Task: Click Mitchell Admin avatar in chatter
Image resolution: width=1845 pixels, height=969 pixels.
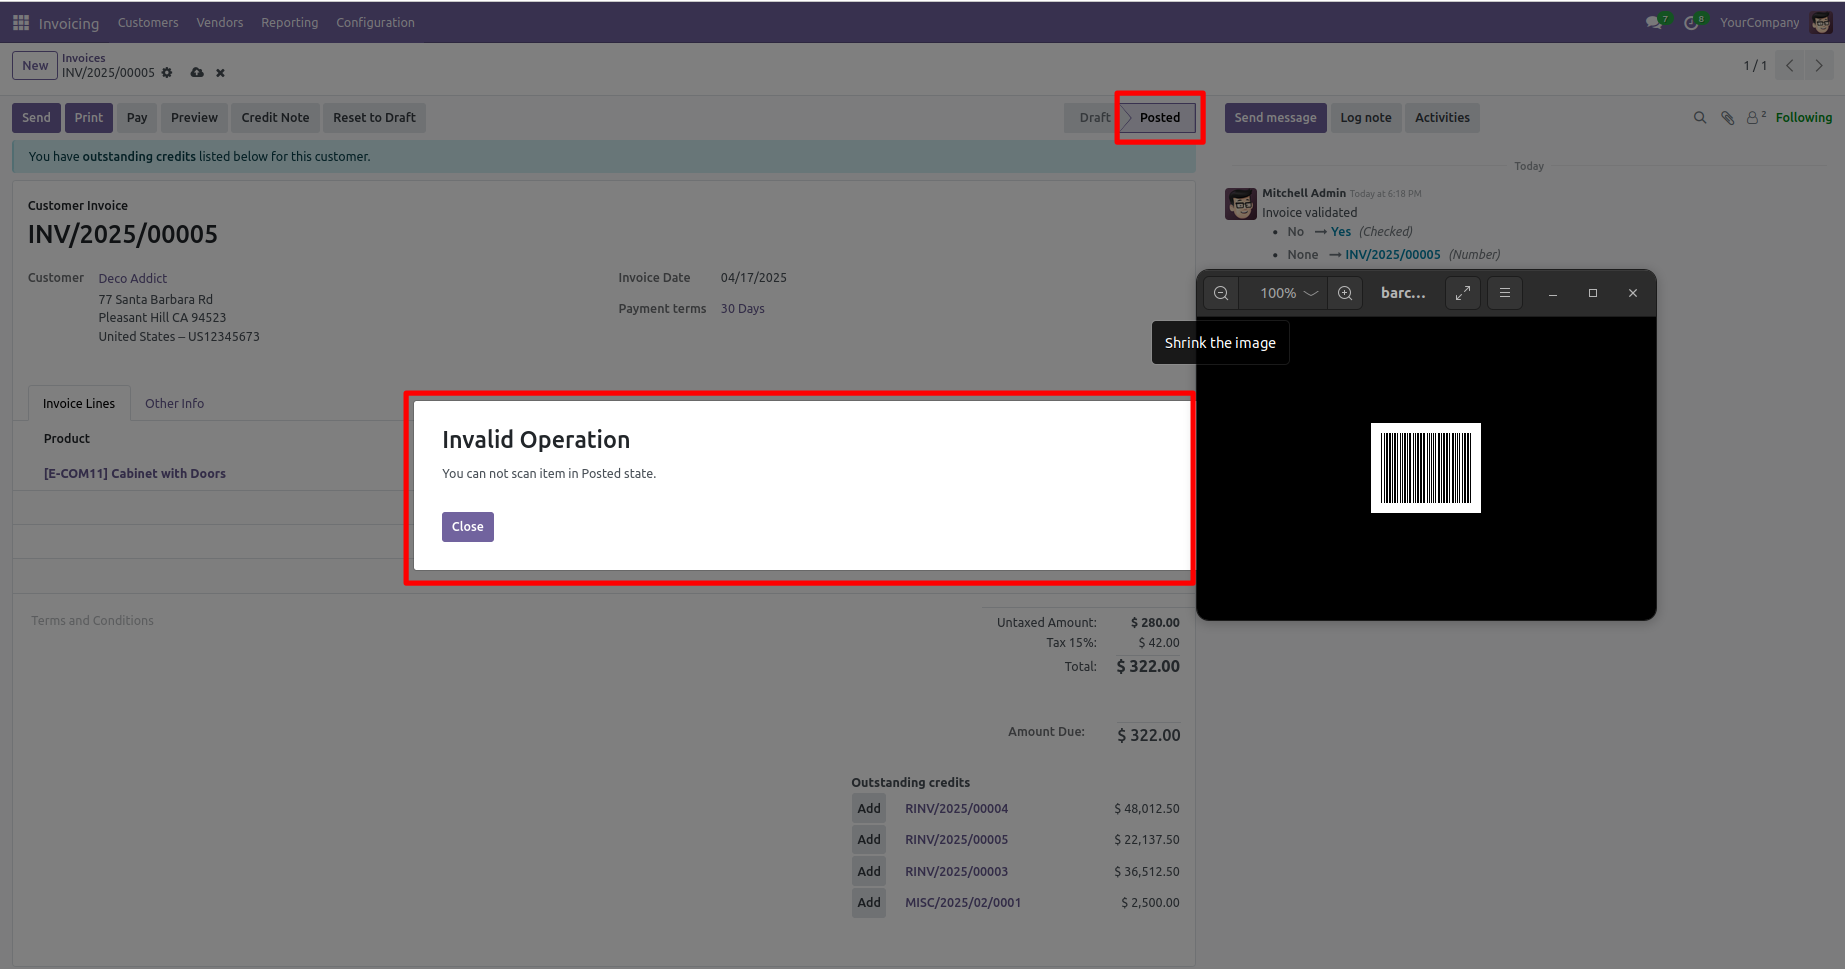Action: coord(1241,204)
